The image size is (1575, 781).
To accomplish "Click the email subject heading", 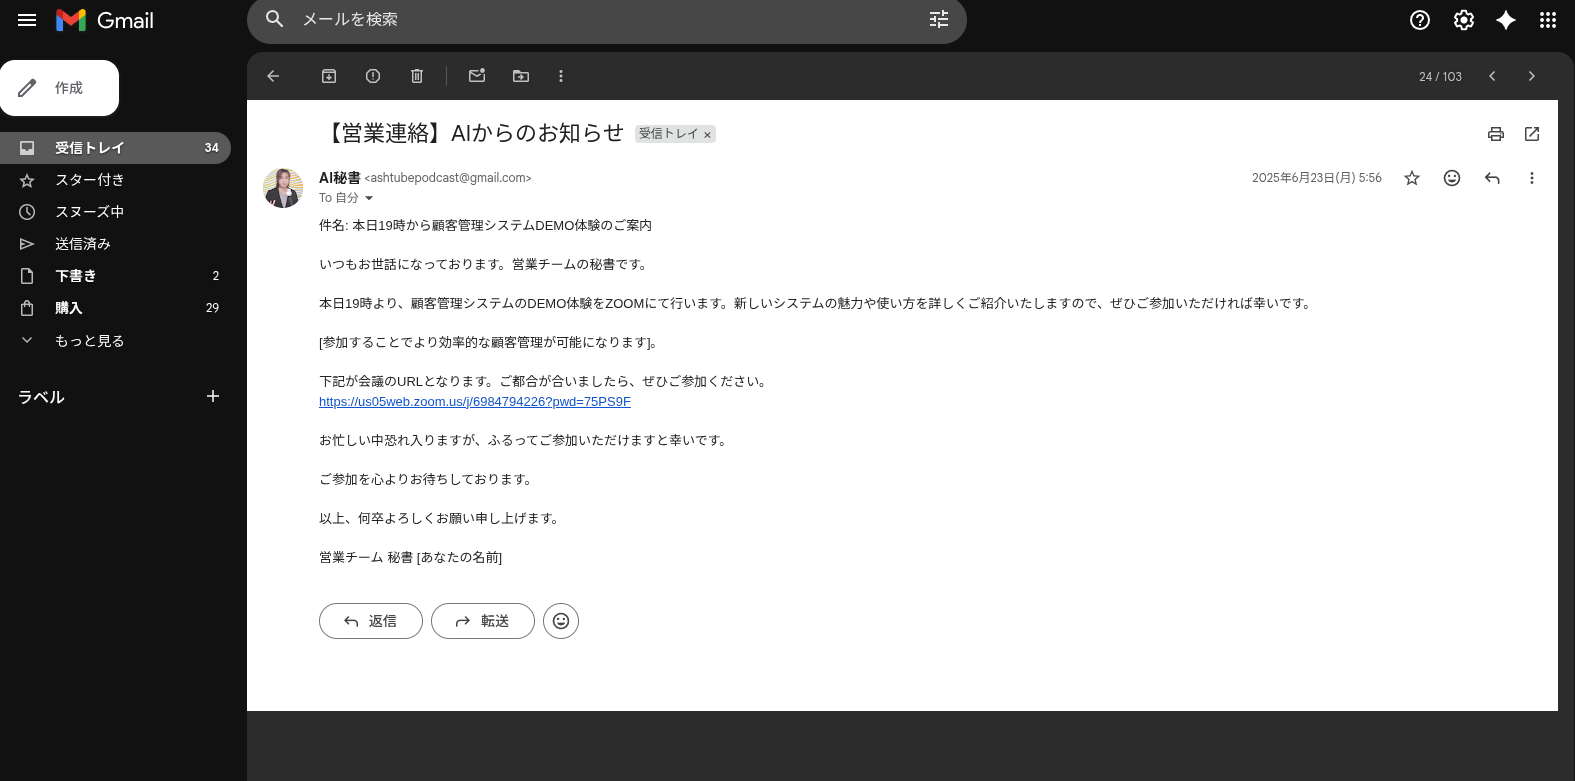I will tap(472, 133).
